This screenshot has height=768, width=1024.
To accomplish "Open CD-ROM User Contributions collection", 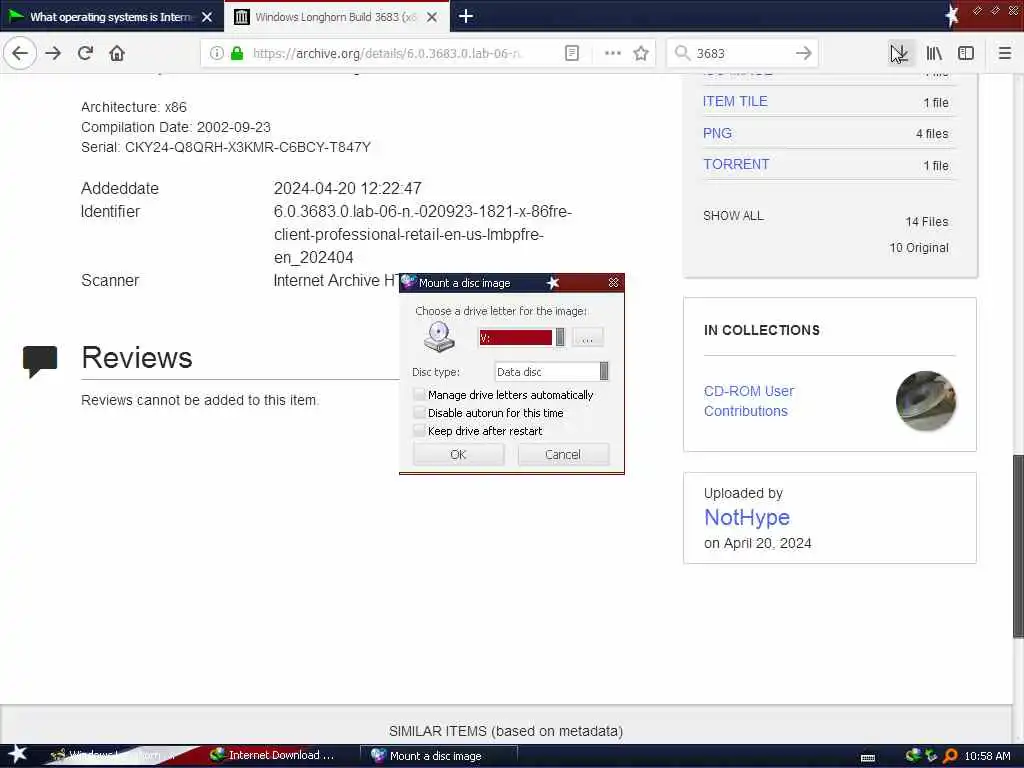I will [748, 401].
